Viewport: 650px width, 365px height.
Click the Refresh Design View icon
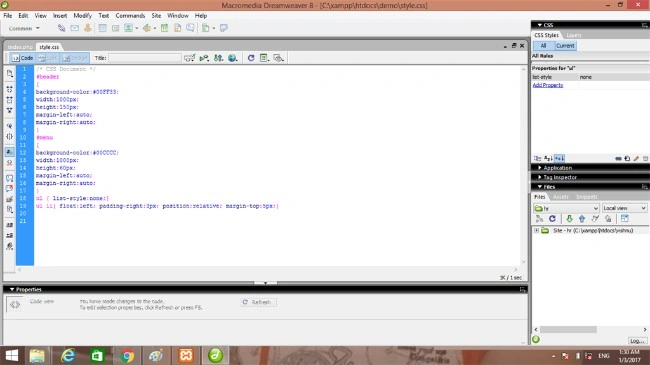(x=251, y=58)
